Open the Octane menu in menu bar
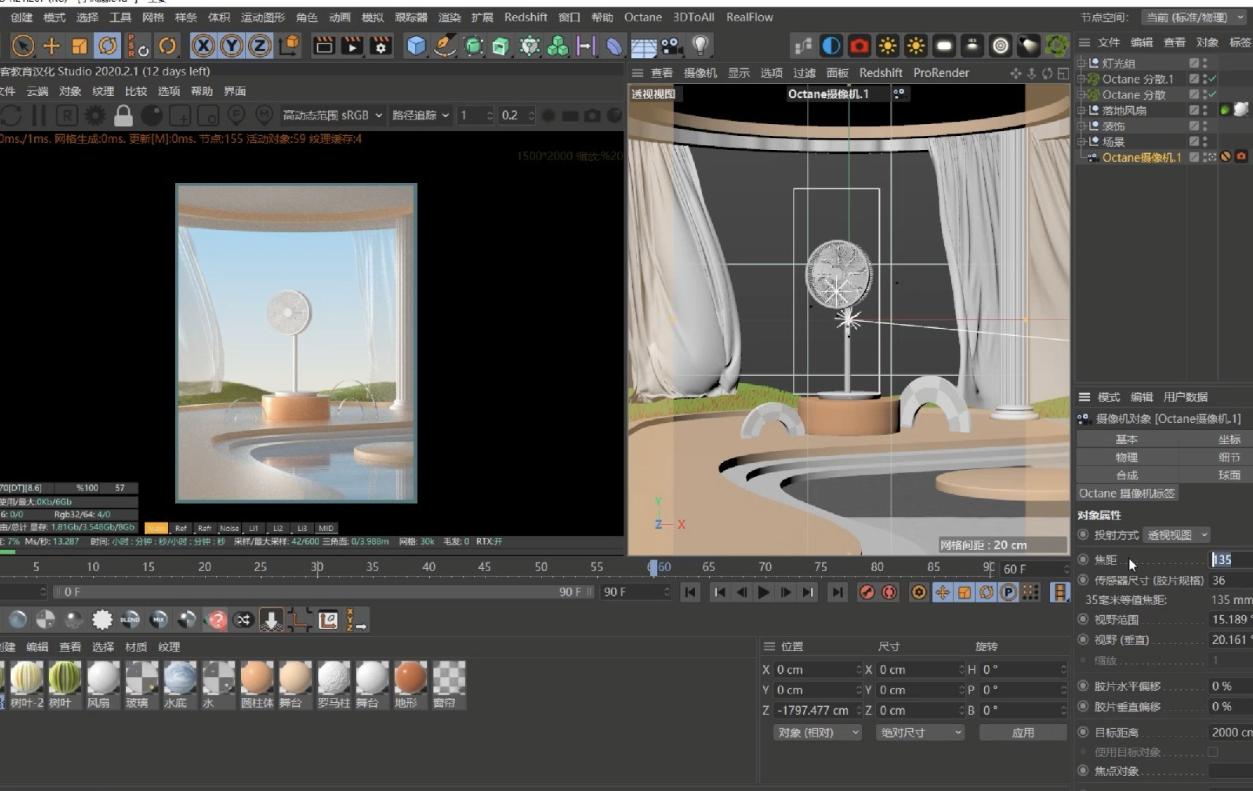The height and width of the screenshot is (791, 1253). (642, 17)
